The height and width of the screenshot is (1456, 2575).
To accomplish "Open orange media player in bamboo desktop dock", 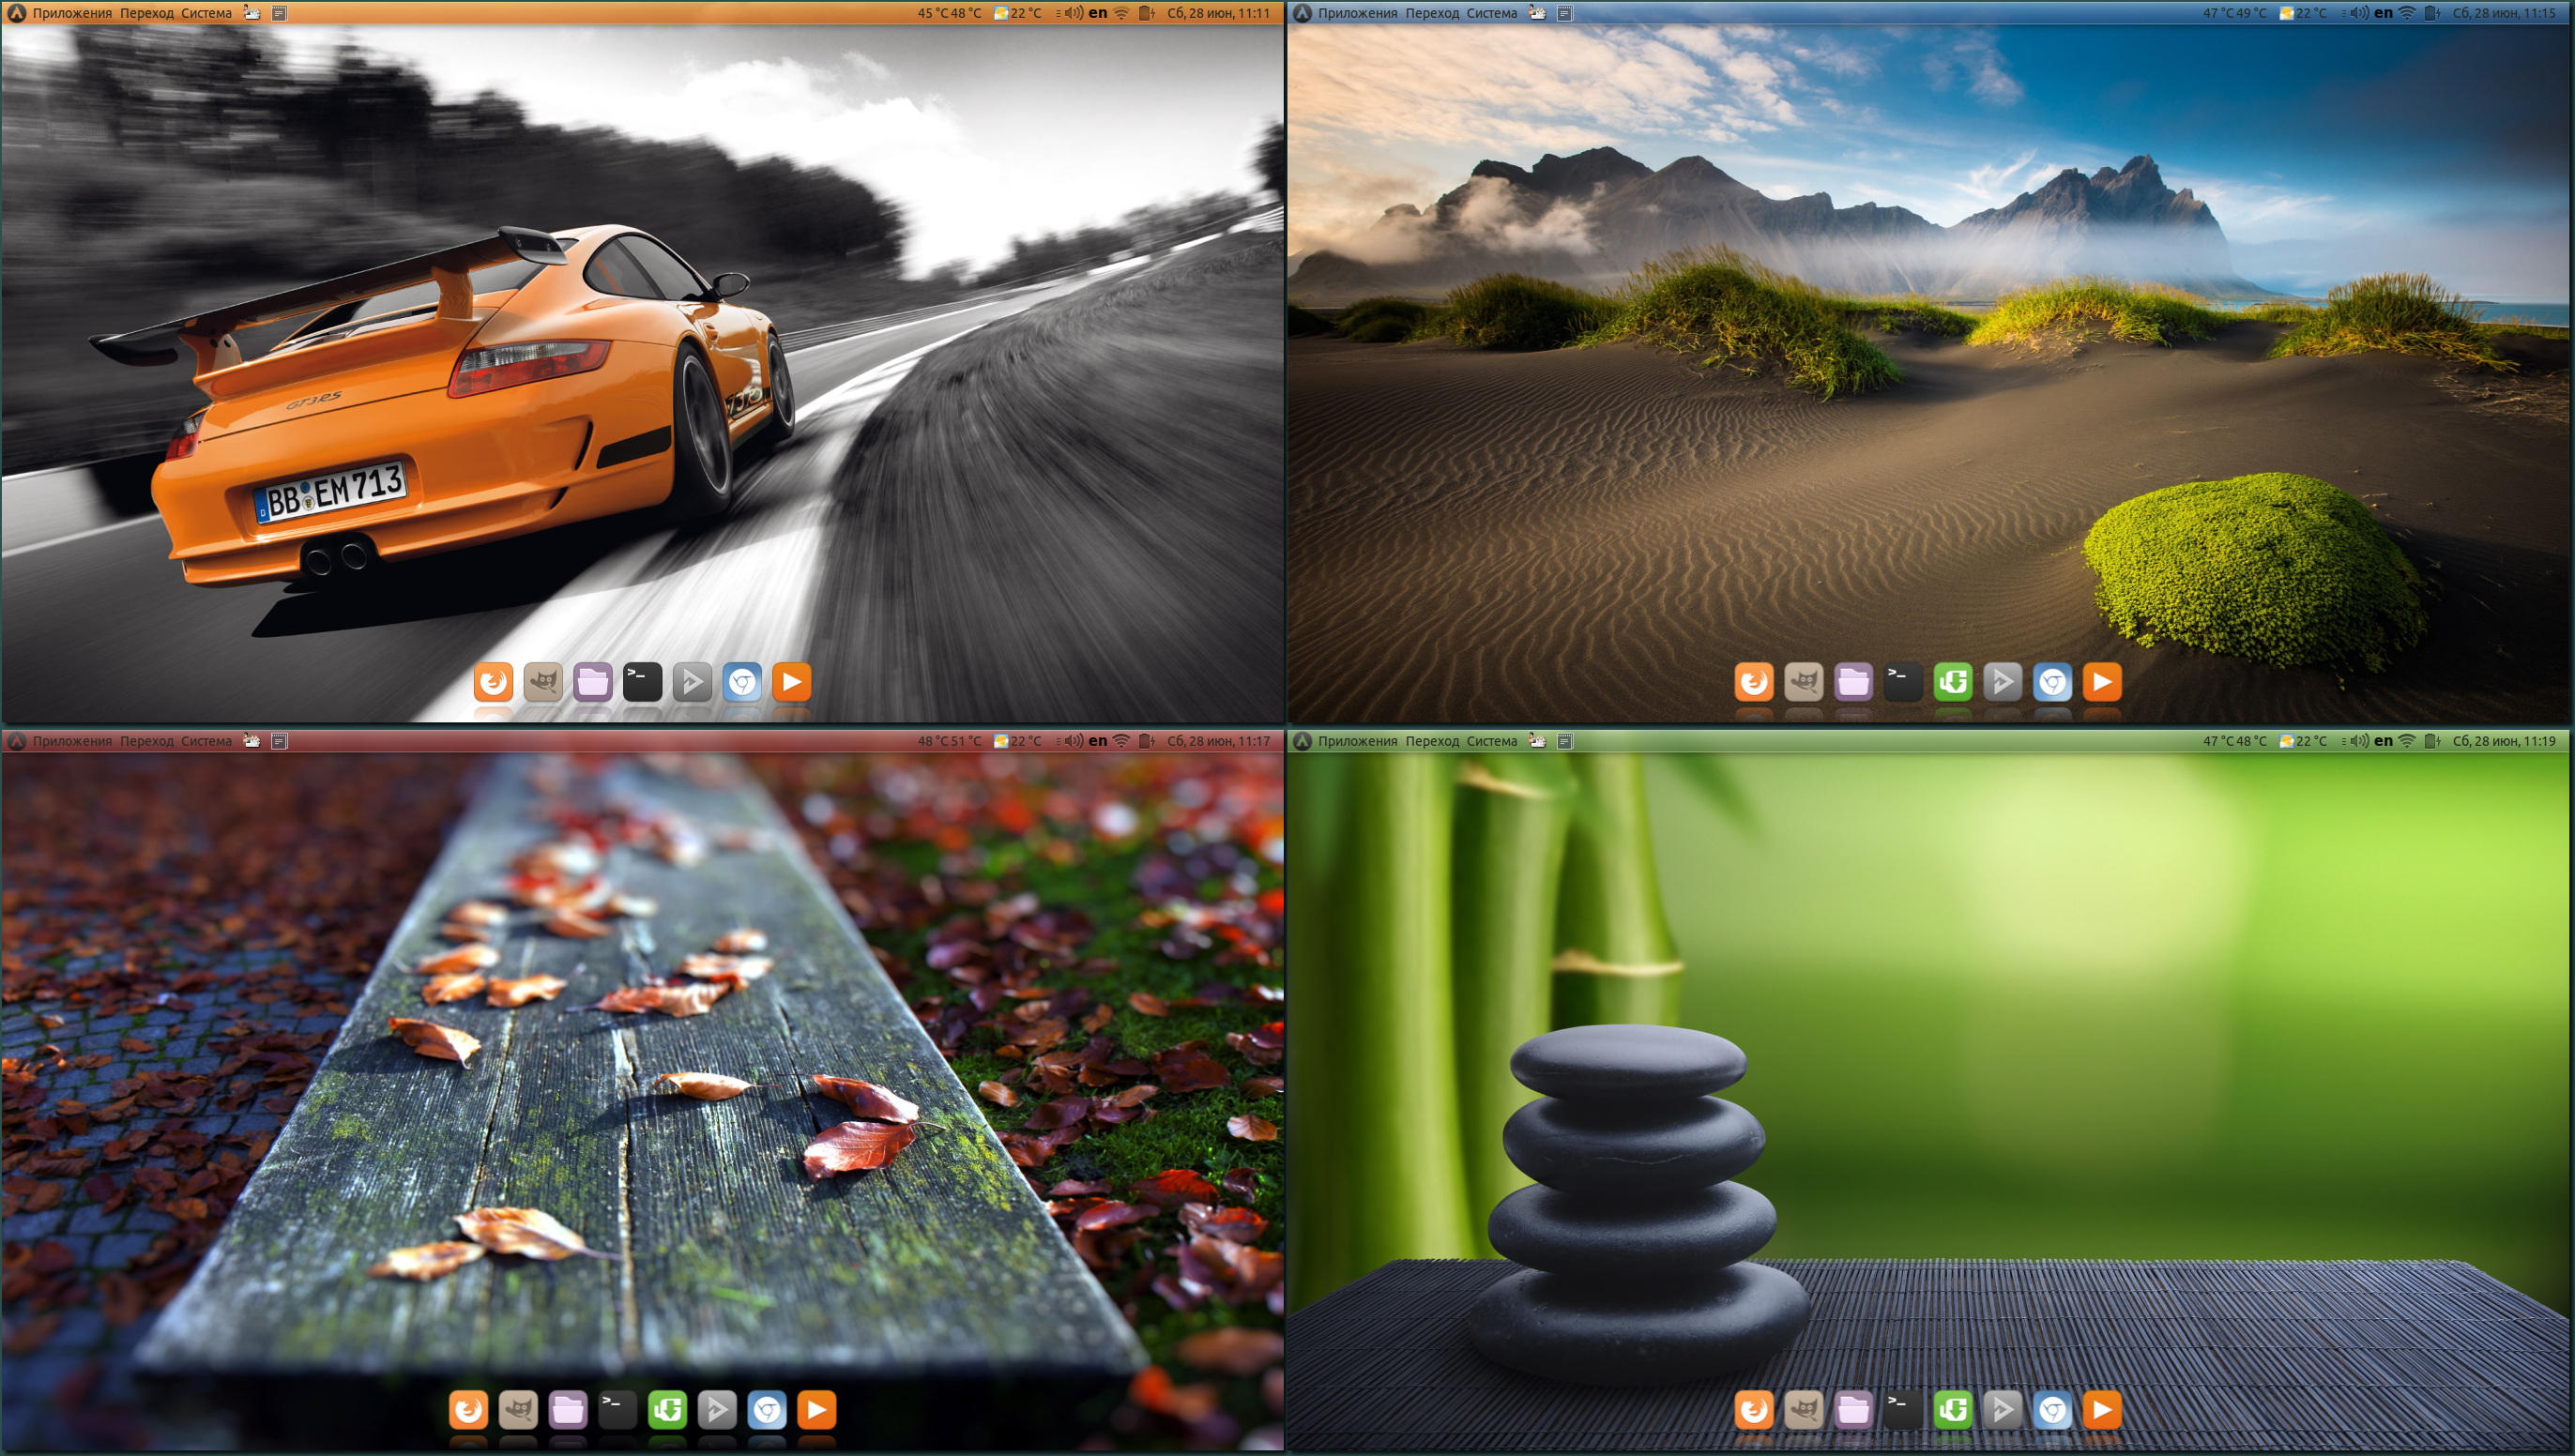I will coord(2102,1410).
